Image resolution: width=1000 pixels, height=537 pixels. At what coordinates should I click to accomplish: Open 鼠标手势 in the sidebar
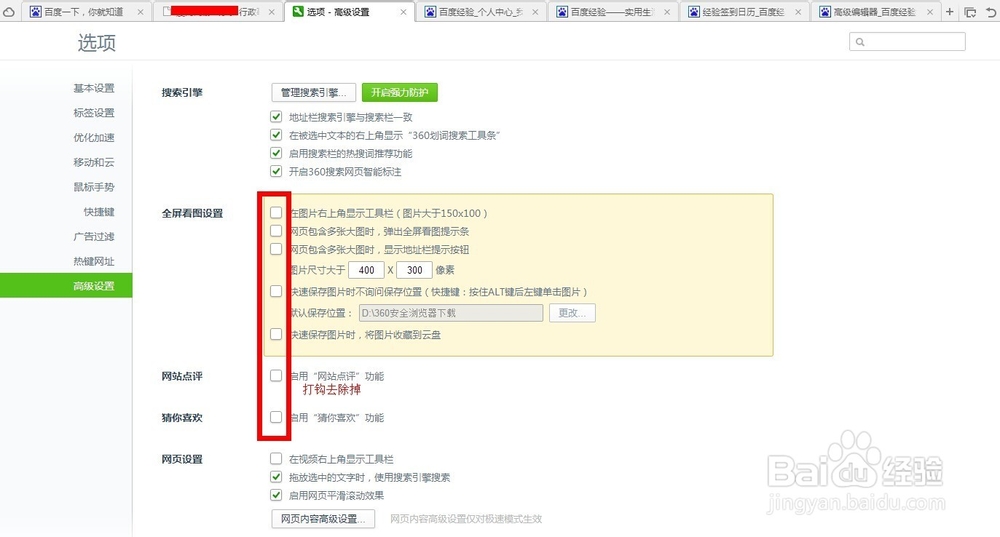tap(94, 187)
